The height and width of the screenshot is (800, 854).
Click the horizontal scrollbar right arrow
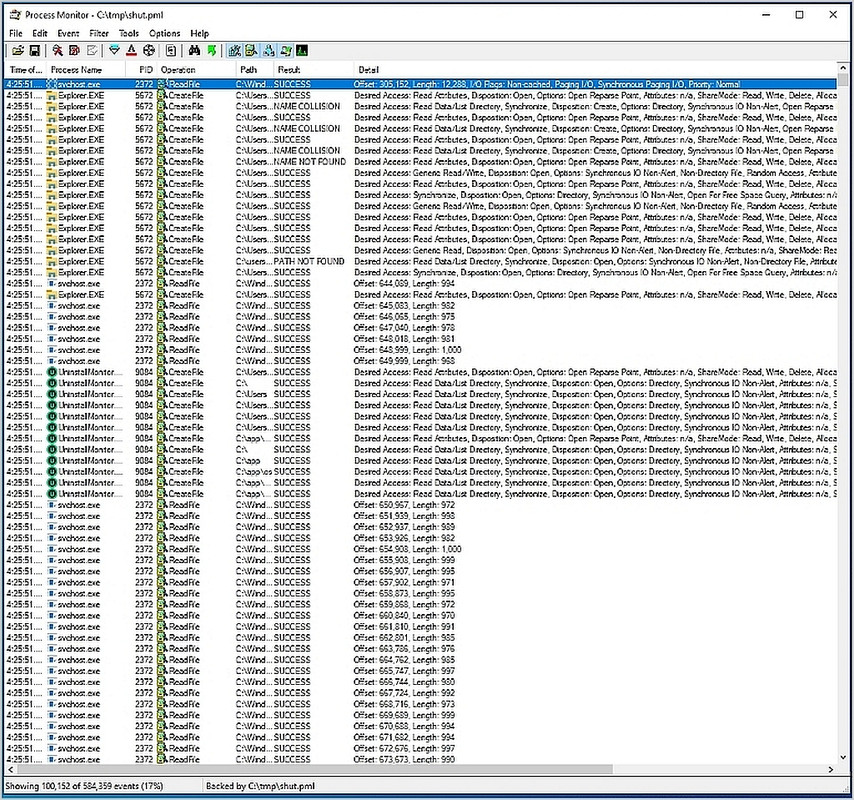tap(831, 770)
